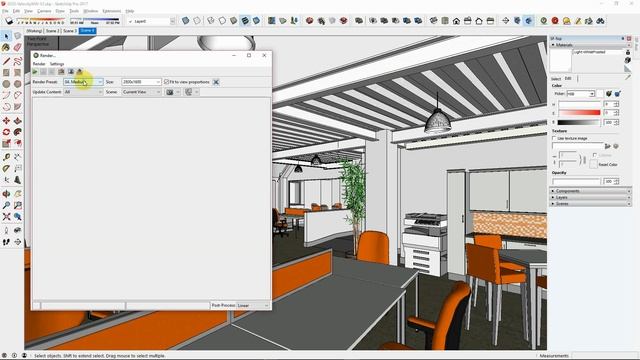Screen dimensions: 640x360
Task: Click the yellow pencil icon in toolbar
Action: [x=578, y=20]
